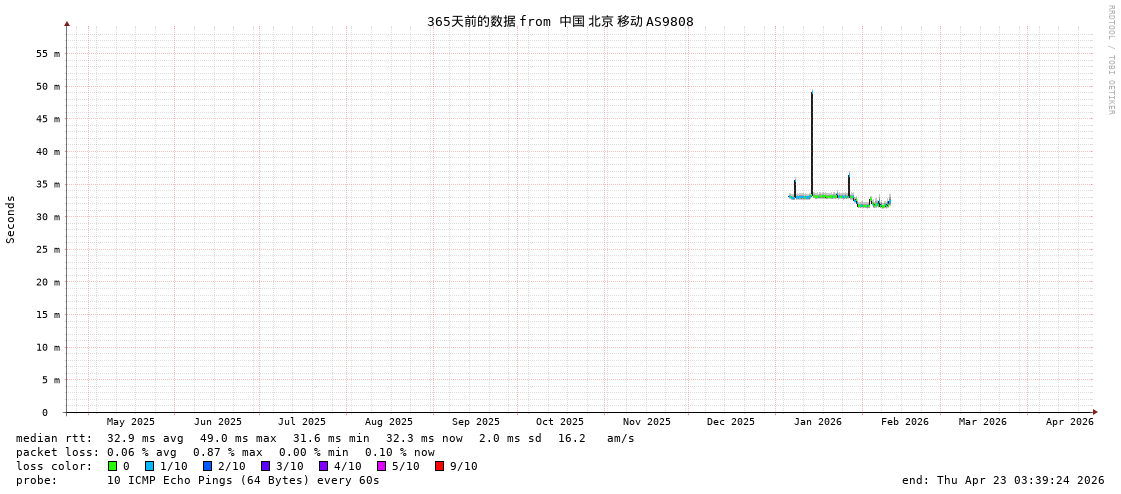The height and width of the screenshot is (494, 1121).
Task: Click the 'Seconds' y-axis label
Action: pos(11,219)
